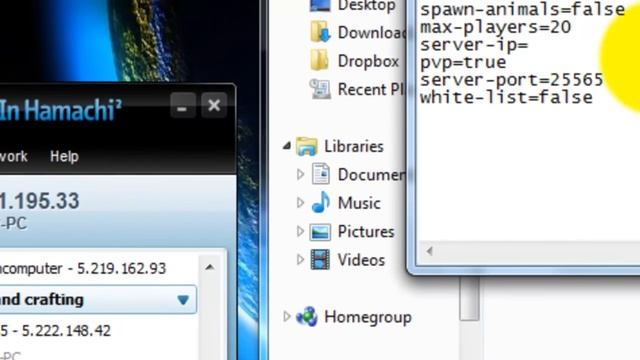The image size is (640, 360).
Task: Click the line 'white-list=false' in Notepad
Action: tap(506, 98)
